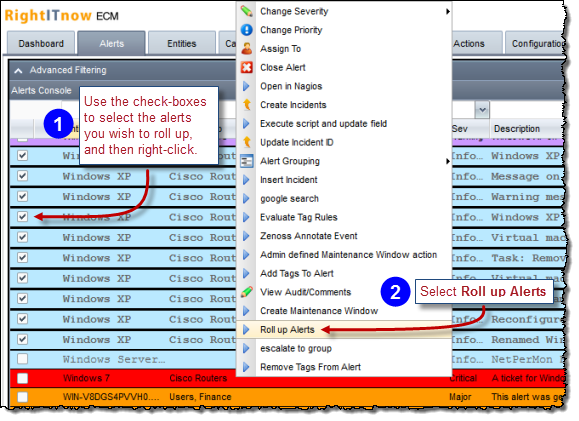This screenshot has width=579, height=421.
Task: Collapse the Advanced Filtering panel chevron
Action: point(18,70)
